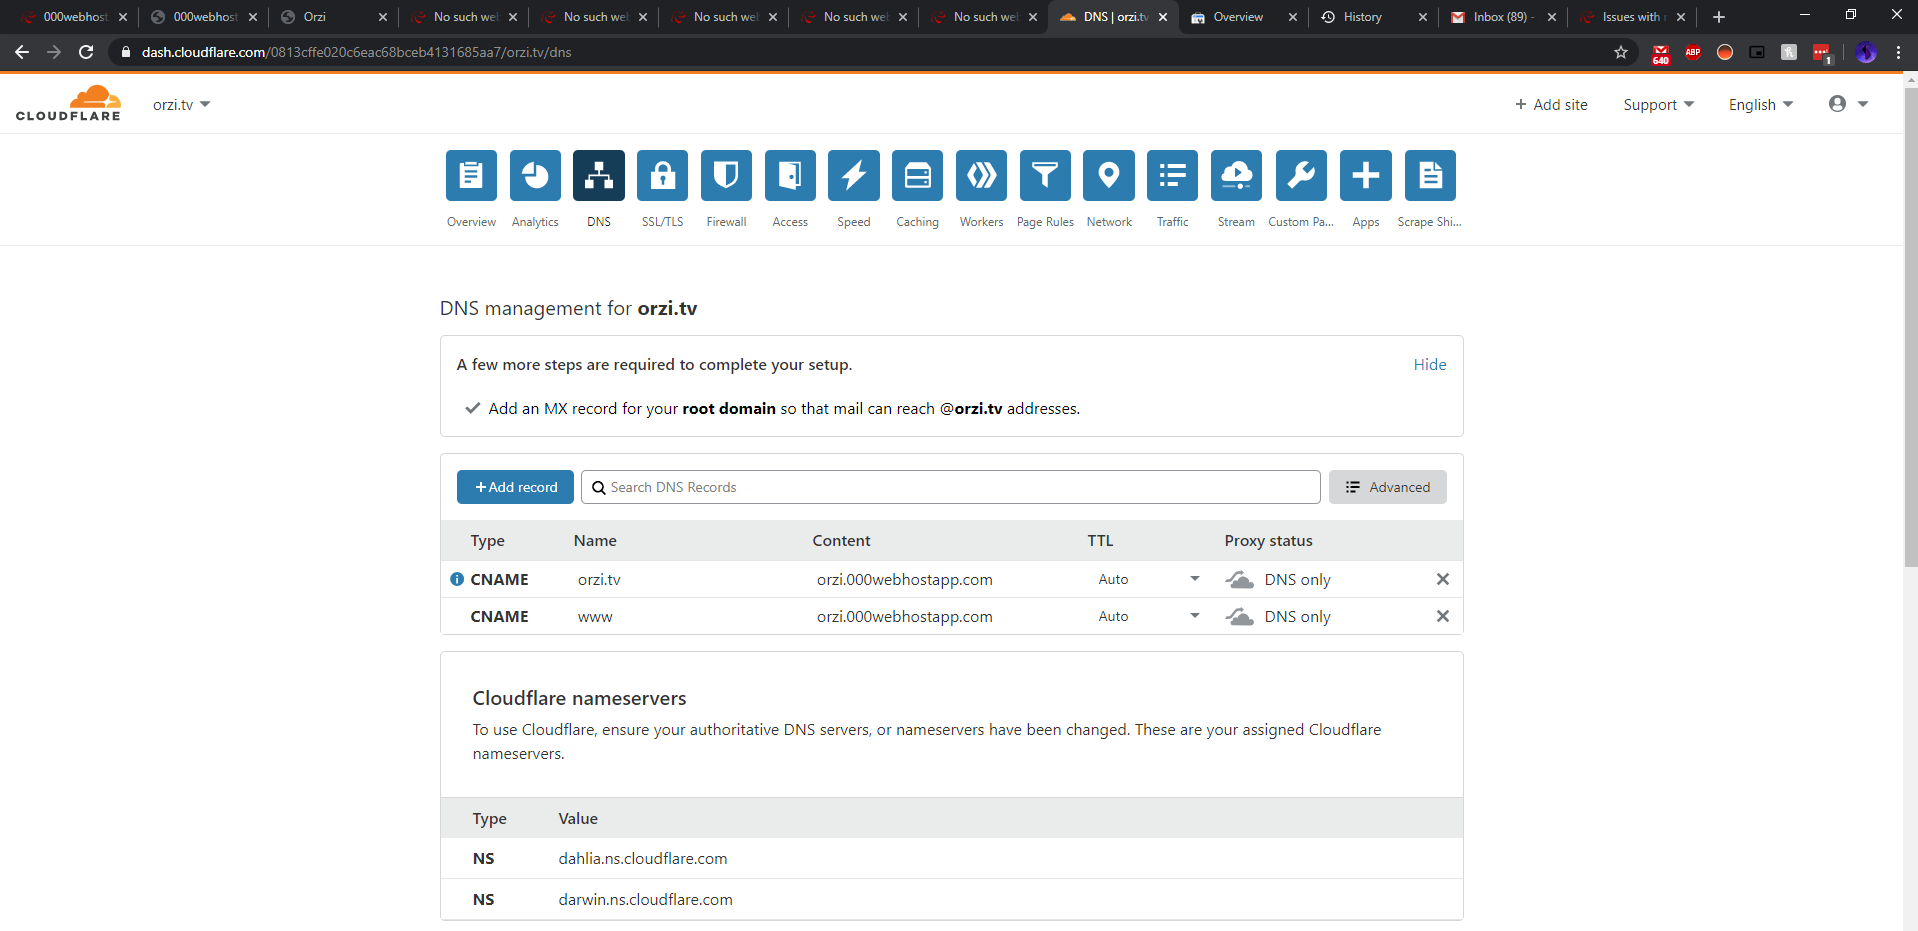Select the DNS section icon
This screenshot has height=931, width=1918.
[599, 176]
